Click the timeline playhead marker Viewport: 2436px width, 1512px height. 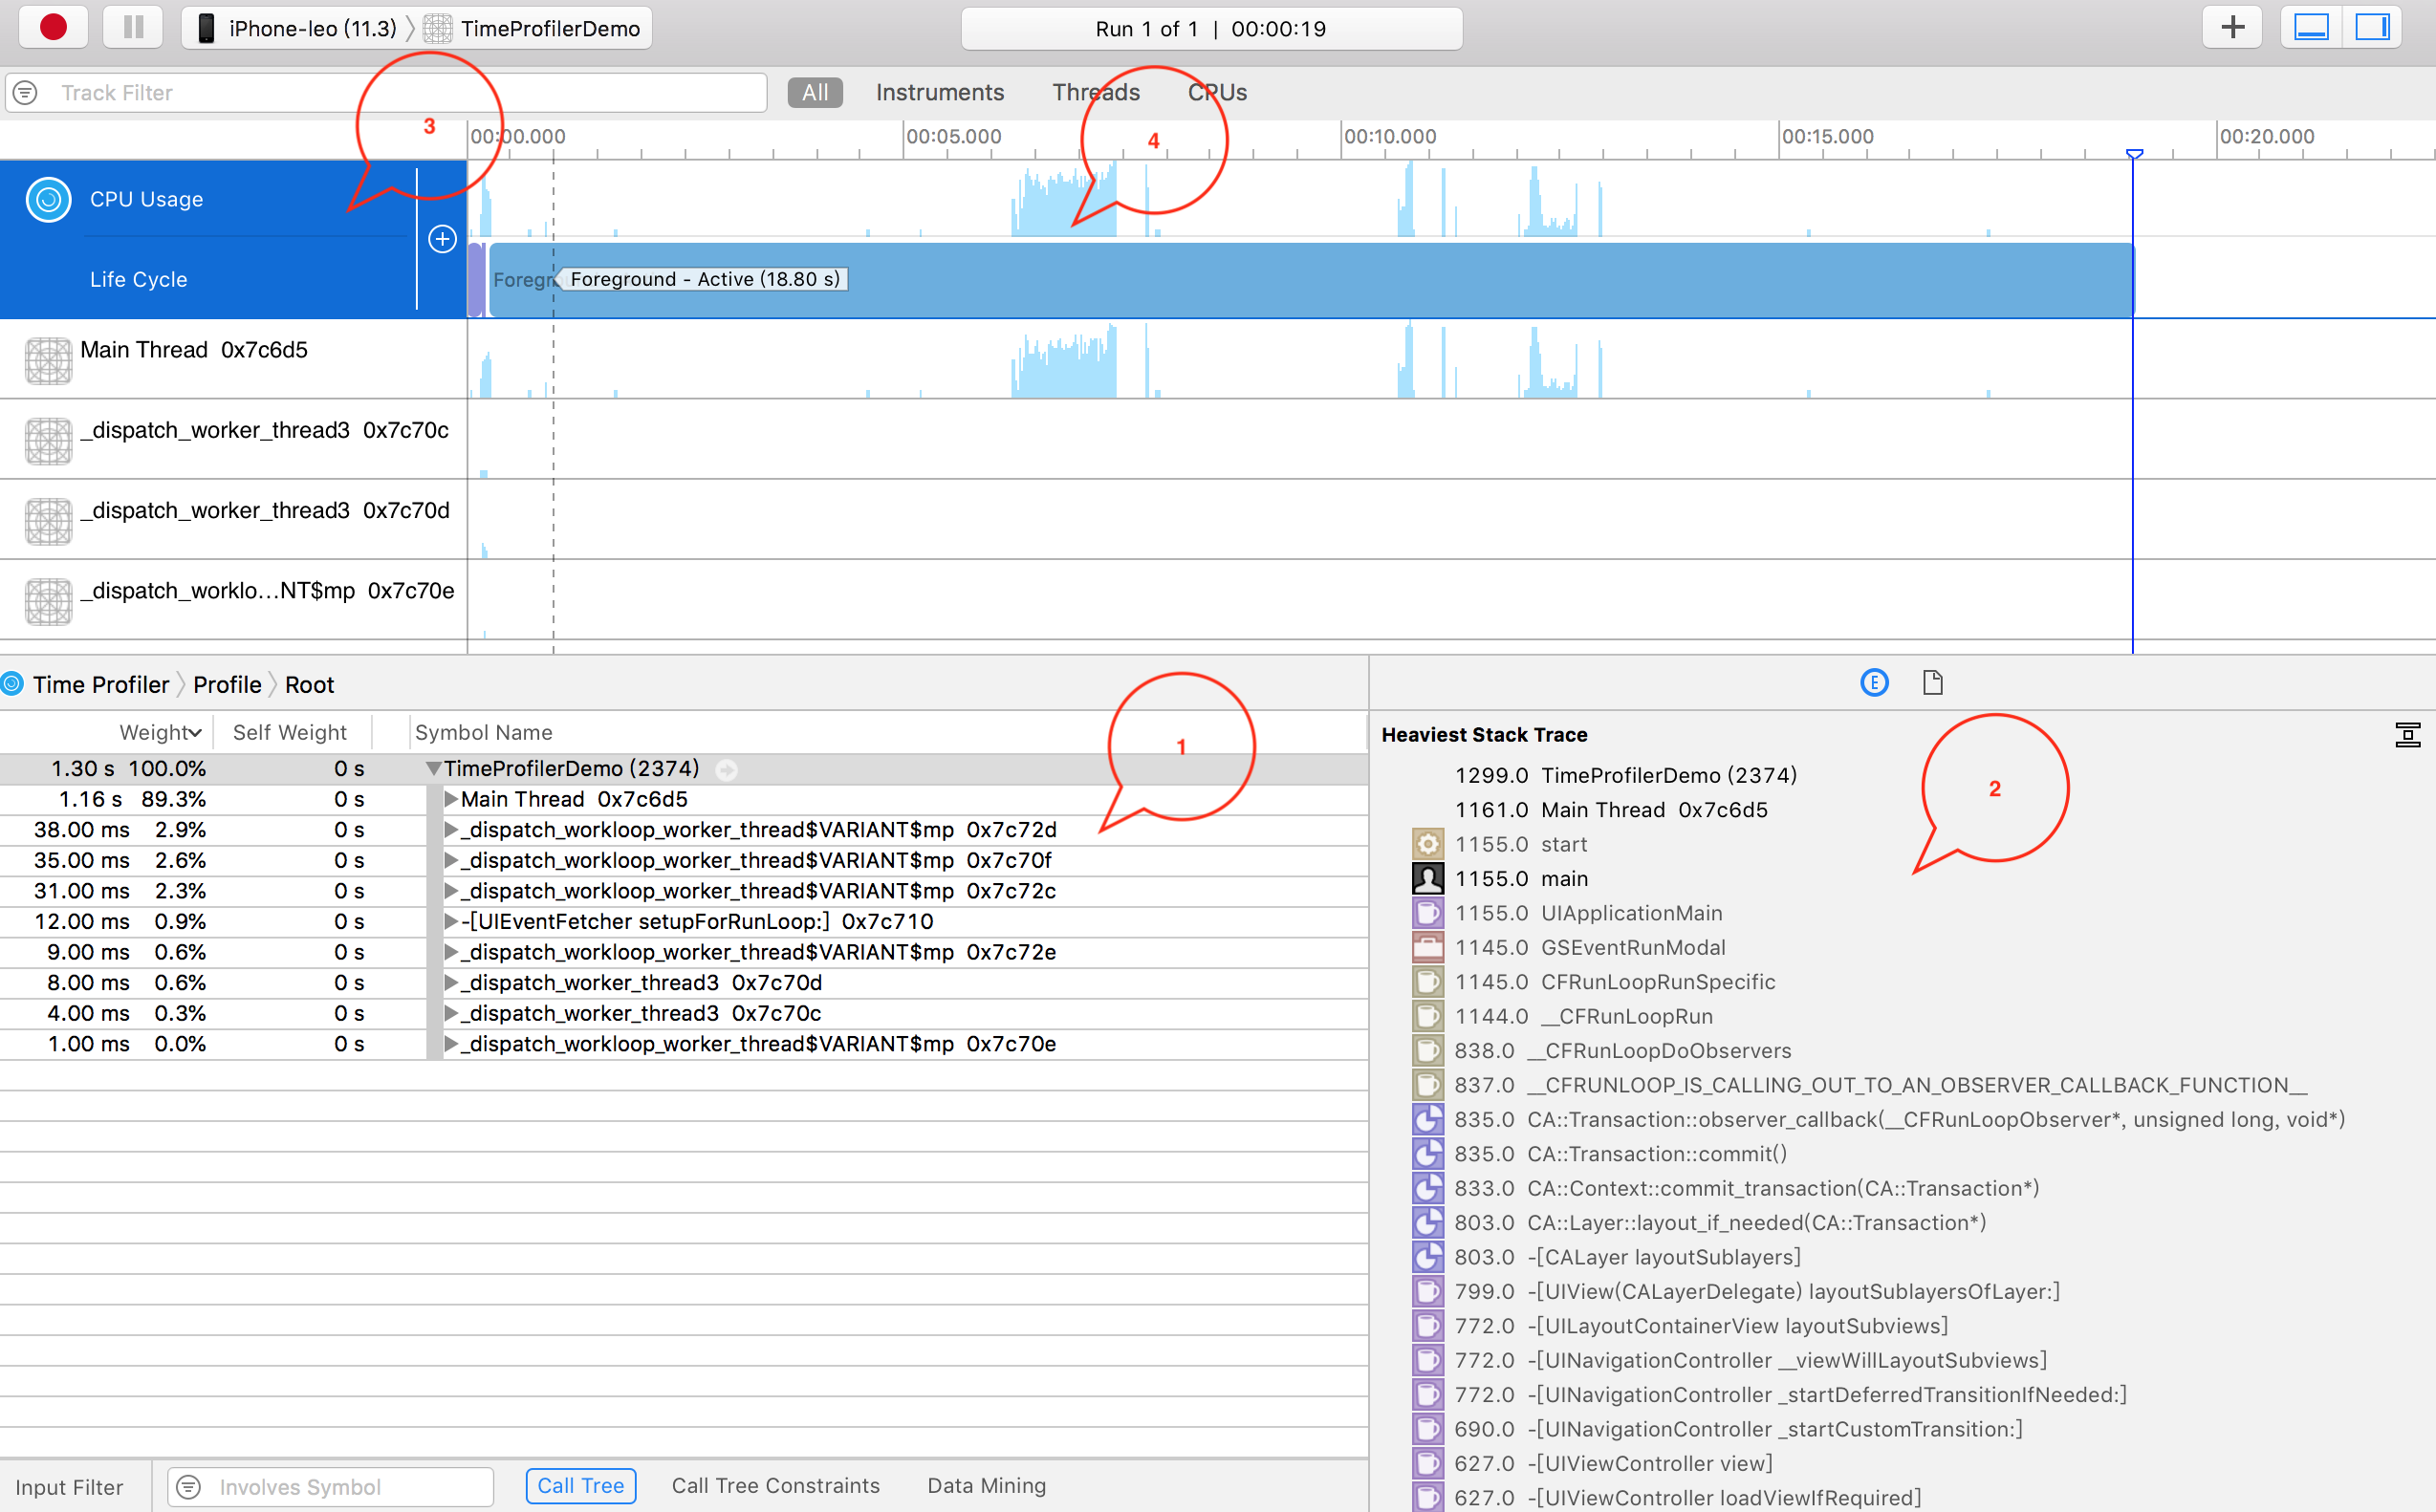pyautogui.click(x=2134, y=154)
